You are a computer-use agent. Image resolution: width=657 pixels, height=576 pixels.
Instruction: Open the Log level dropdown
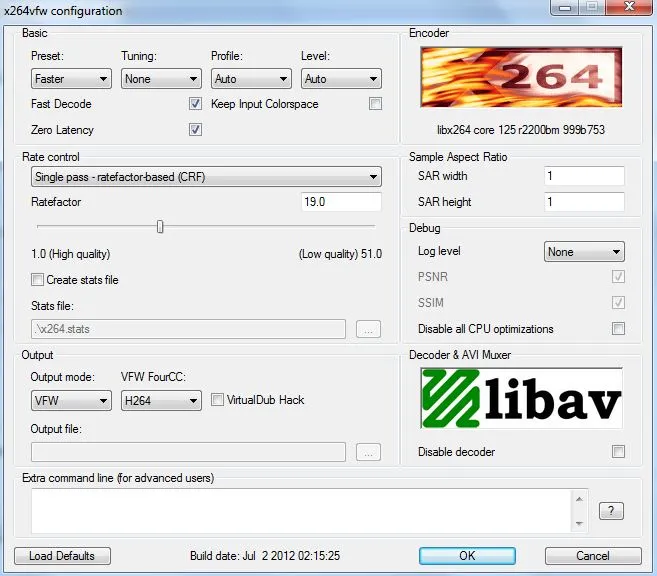(584, 252)
